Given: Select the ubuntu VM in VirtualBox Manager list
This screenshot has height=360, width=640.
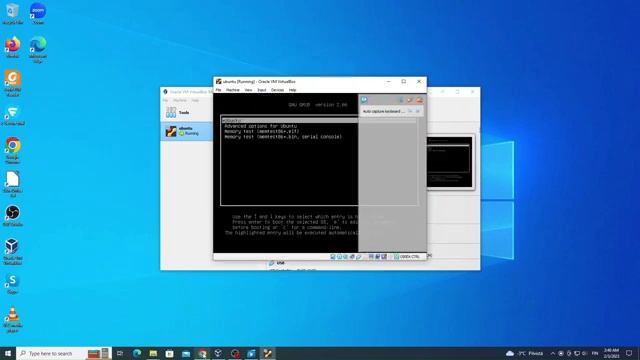Looking at the screenshot, I should (186, 131).
